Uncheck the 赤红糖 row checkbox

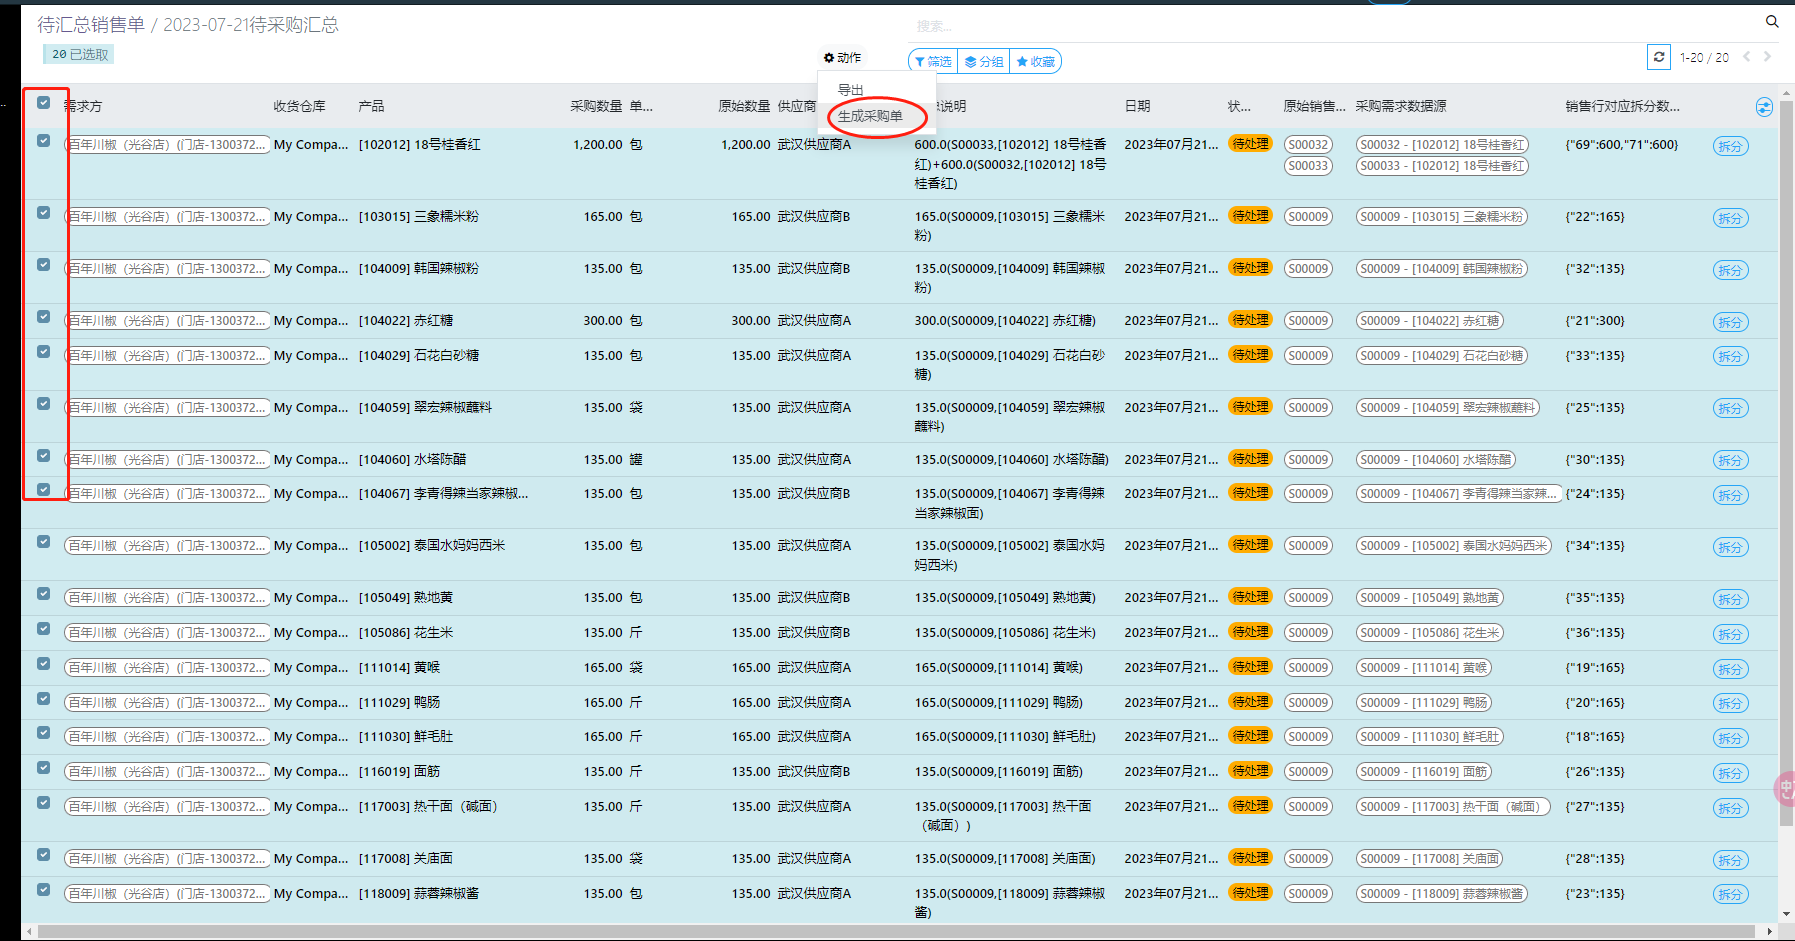pos(44,317)
